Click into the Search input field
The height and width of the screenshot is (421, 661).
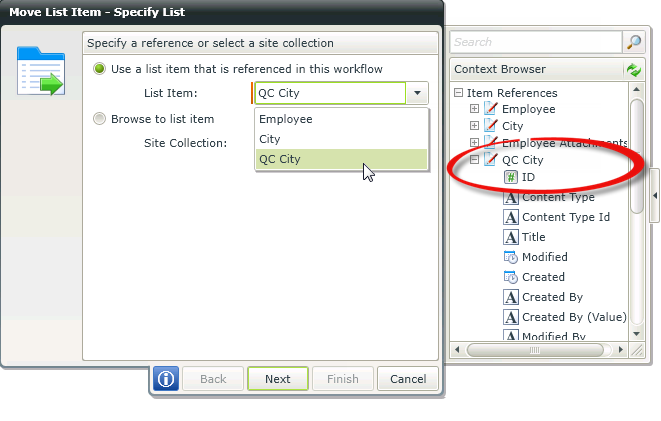[536, 42]
